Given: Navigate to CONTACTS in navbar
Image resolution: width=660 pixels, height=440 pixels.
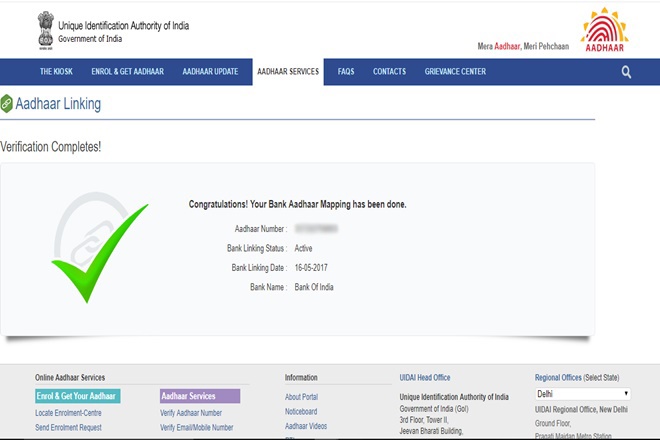Looking at the screenshot, I should pos(389,72).
